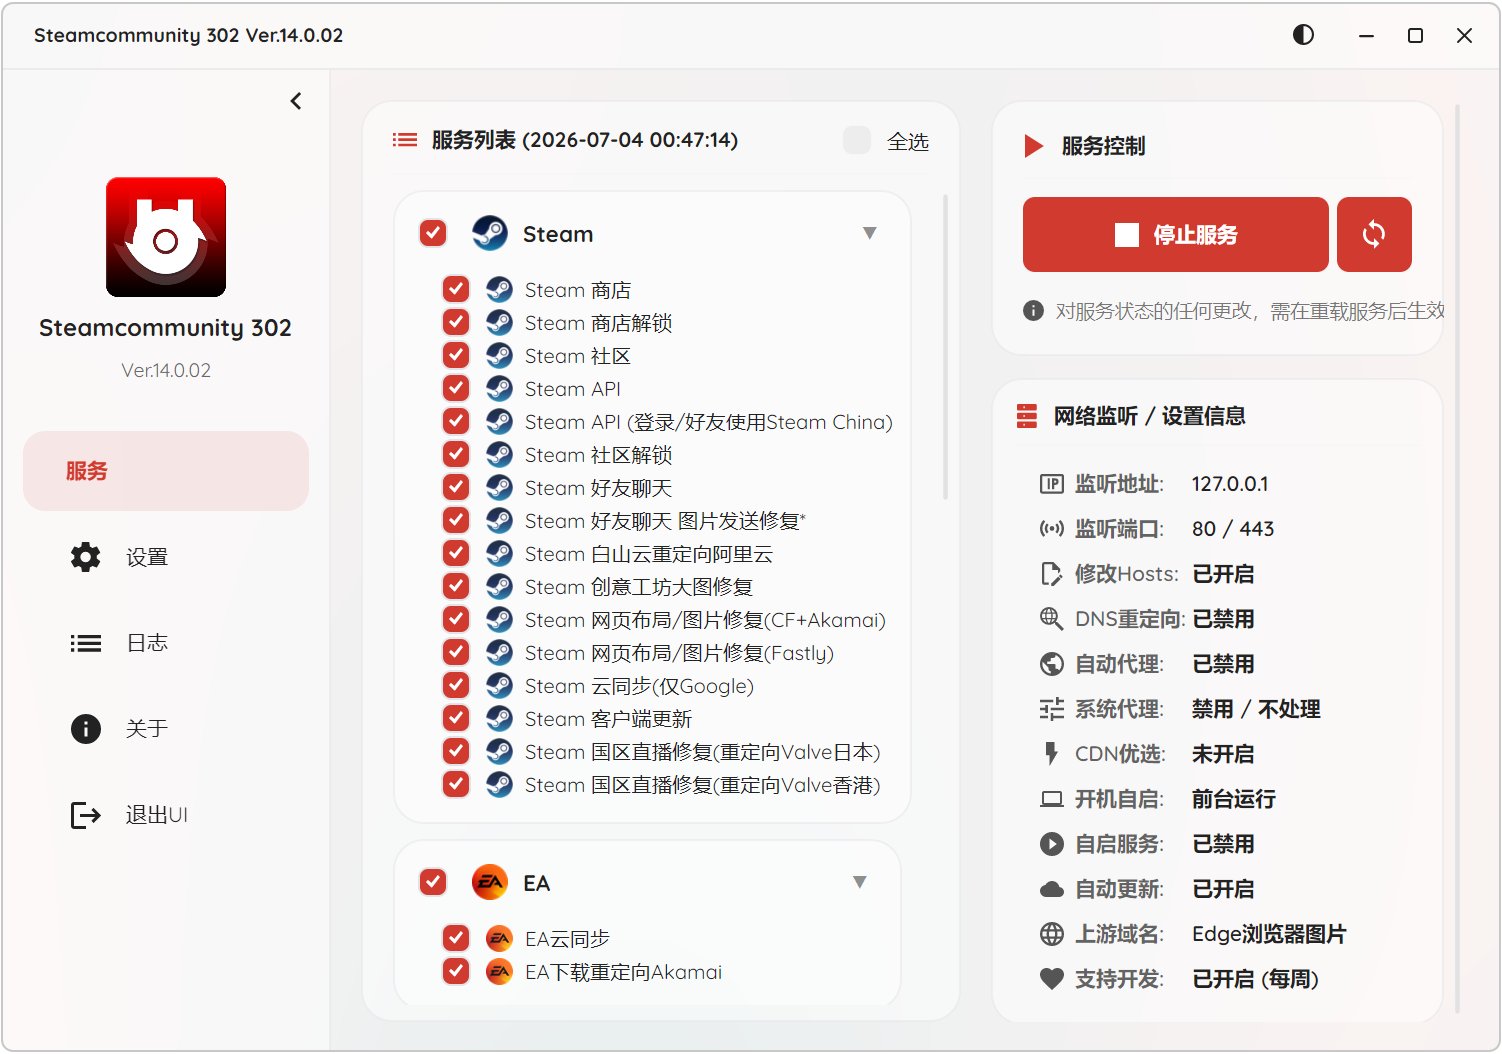This screenshot has height=1054, width=1502.
Task: Click the server icon of 网络监听 / 设置信息
Action: pos(1027,416)
